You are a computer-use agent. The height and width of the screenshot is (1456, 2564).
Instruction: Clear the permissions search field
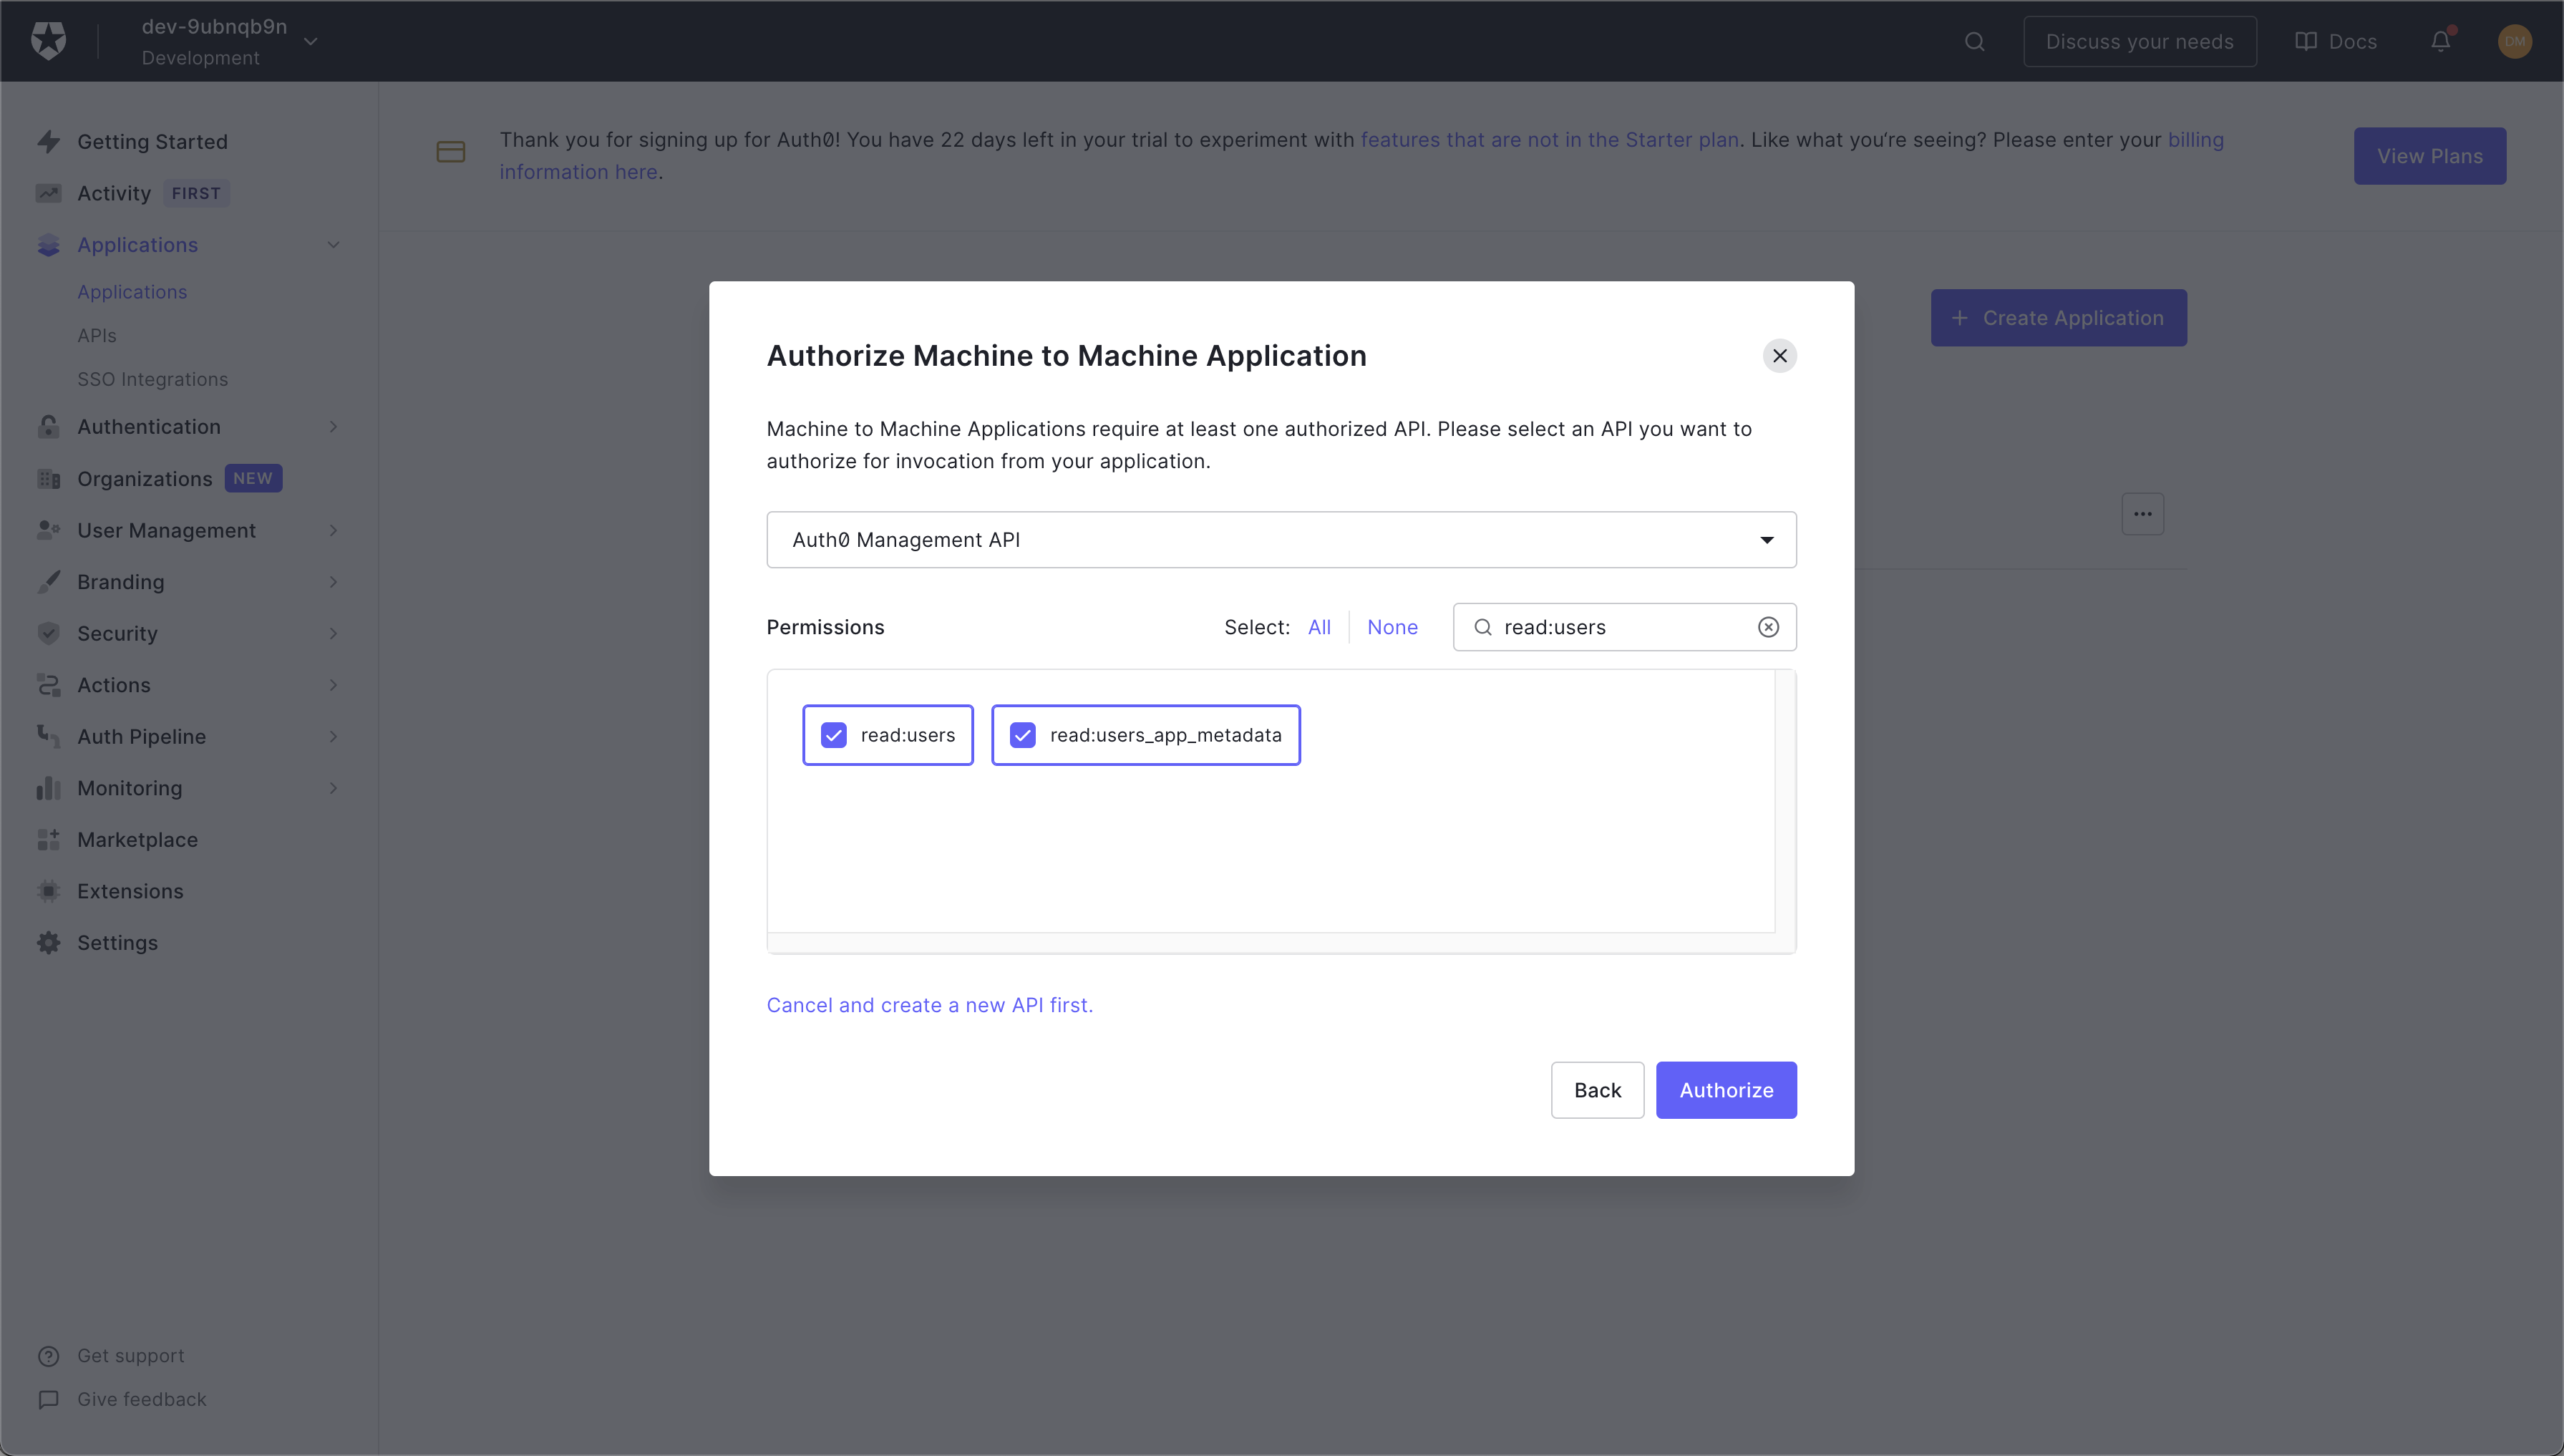[1768, 627]
